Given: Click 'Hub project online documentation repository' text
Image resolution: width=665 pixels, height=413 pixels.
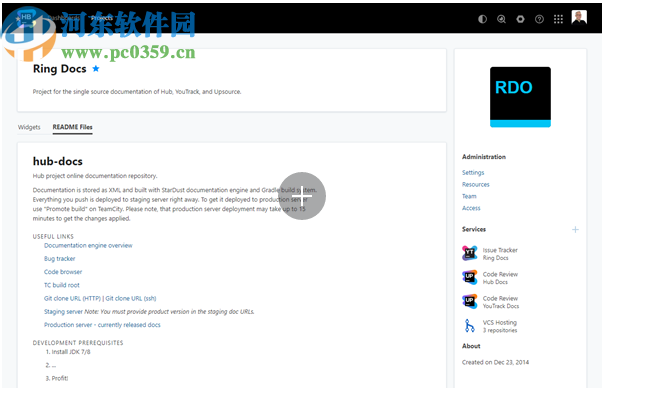Looking at the screenshot, I should click(95, 176).
